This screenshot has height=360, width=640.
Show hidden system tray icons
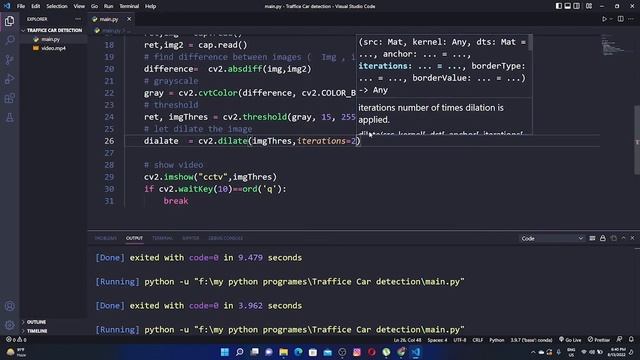point(533,352)
